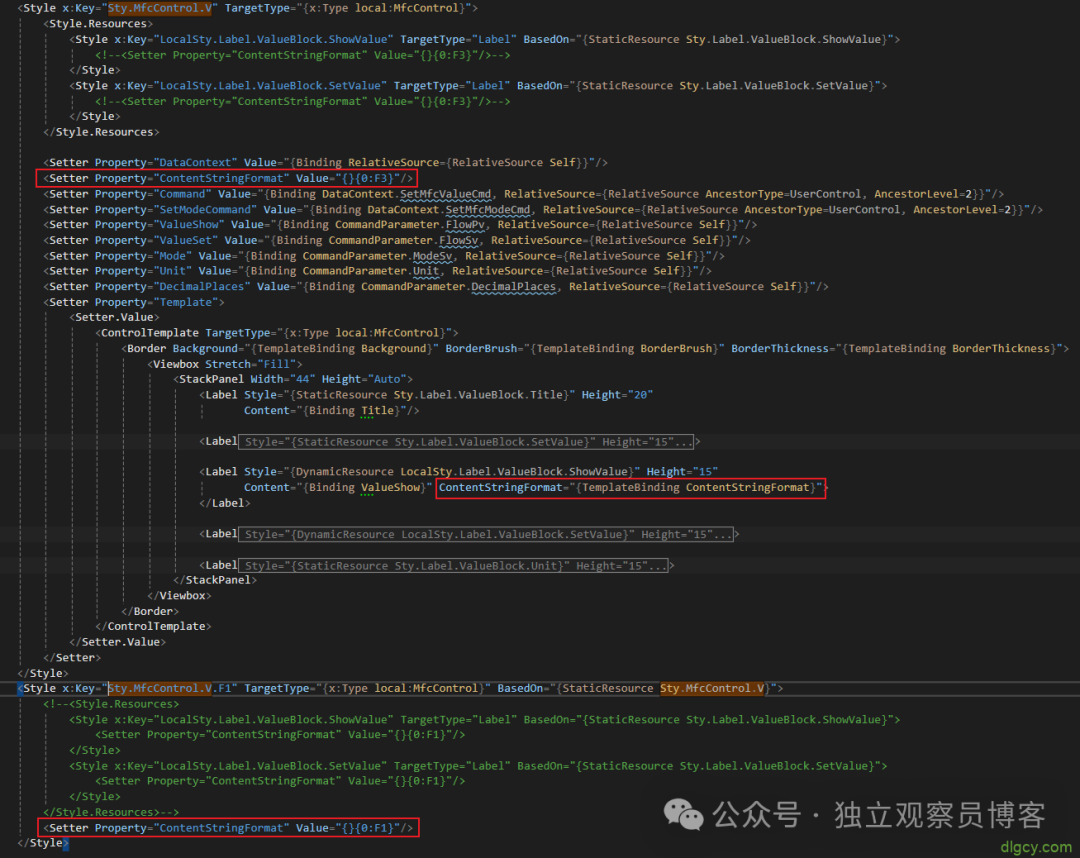Click the x:Key "Sty.MfcControl.V" in the first Style tag
The image size is (1080, 858).
click(160, 8)
